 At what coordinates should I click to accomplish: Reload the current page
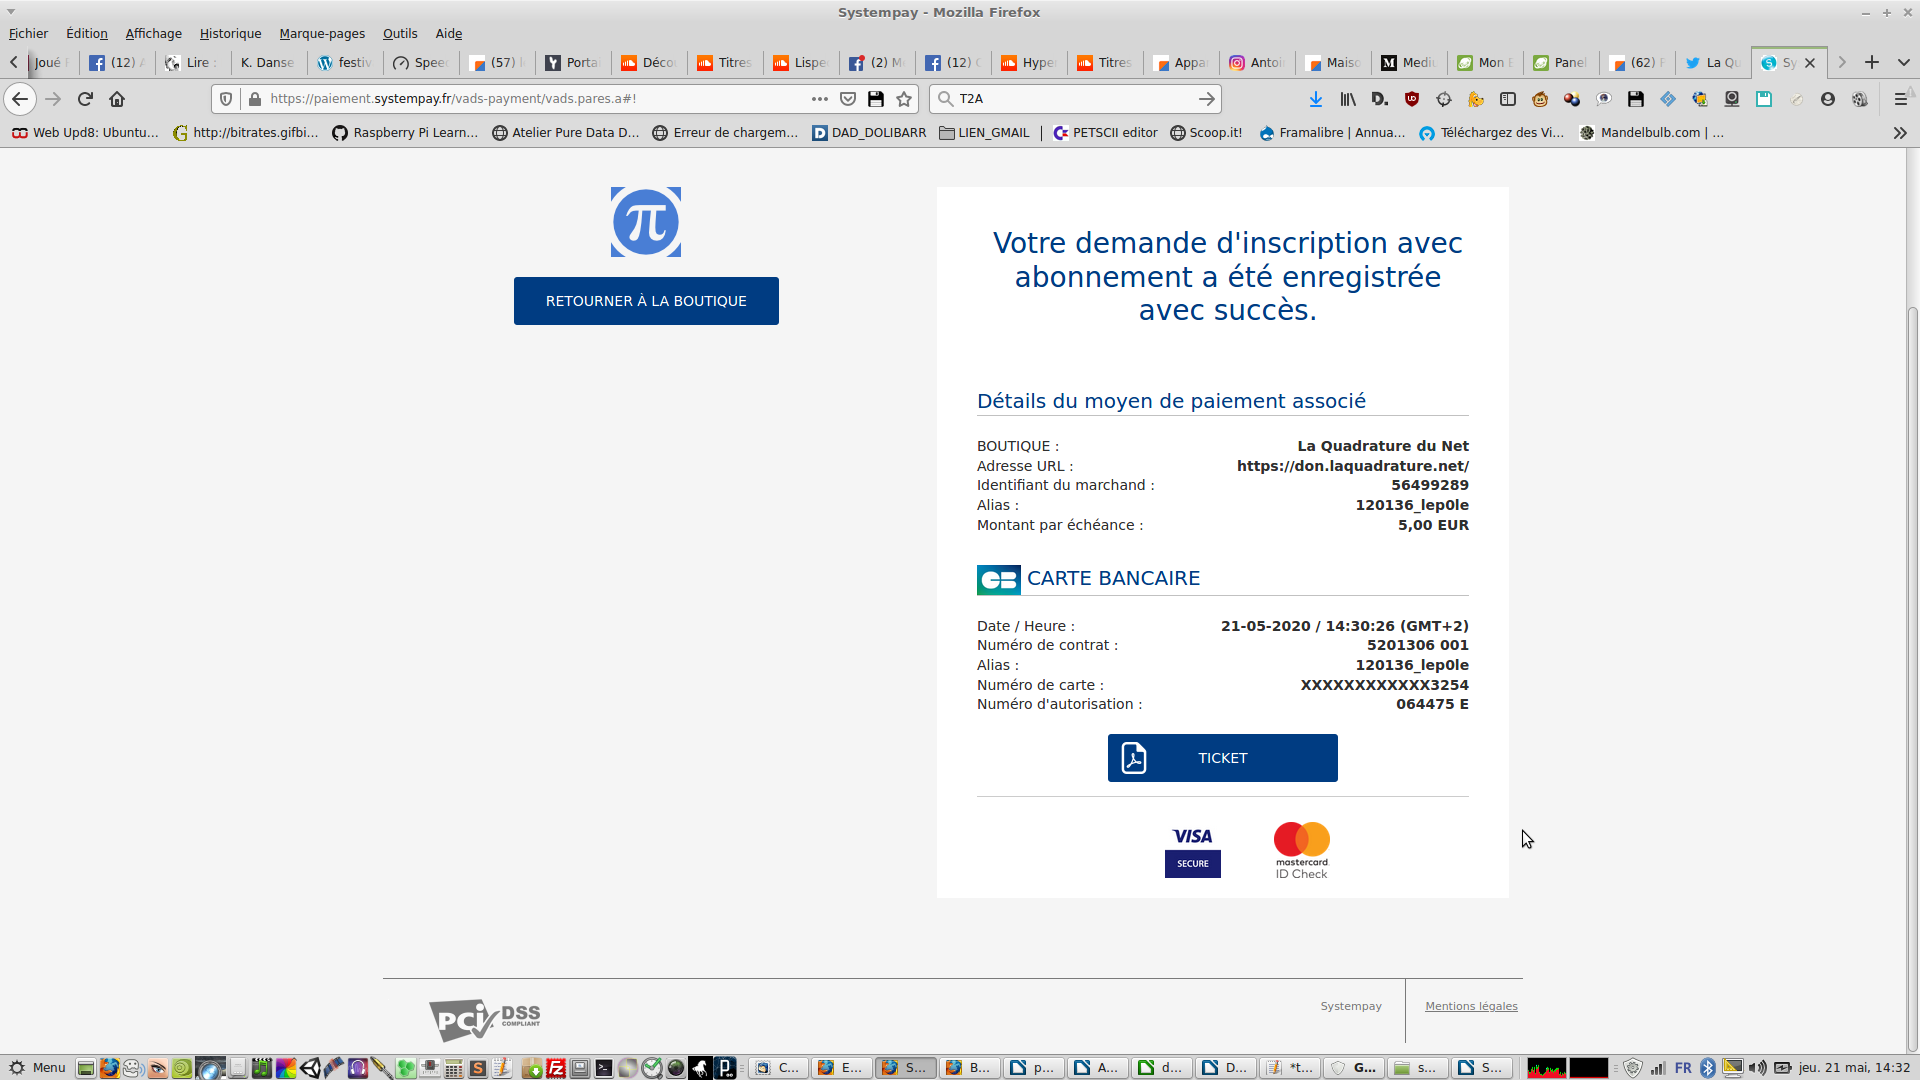[x=85, y=99]
